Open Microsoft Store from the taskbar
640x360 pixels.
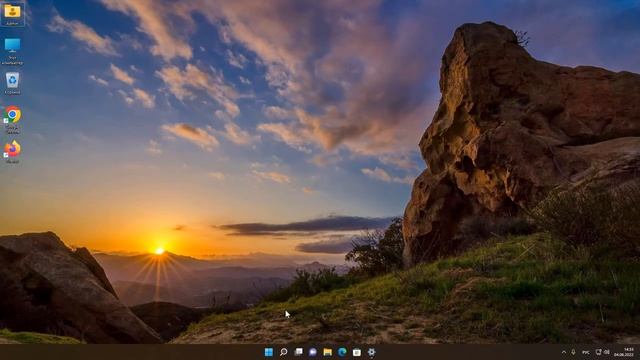(x=357, y=352)
